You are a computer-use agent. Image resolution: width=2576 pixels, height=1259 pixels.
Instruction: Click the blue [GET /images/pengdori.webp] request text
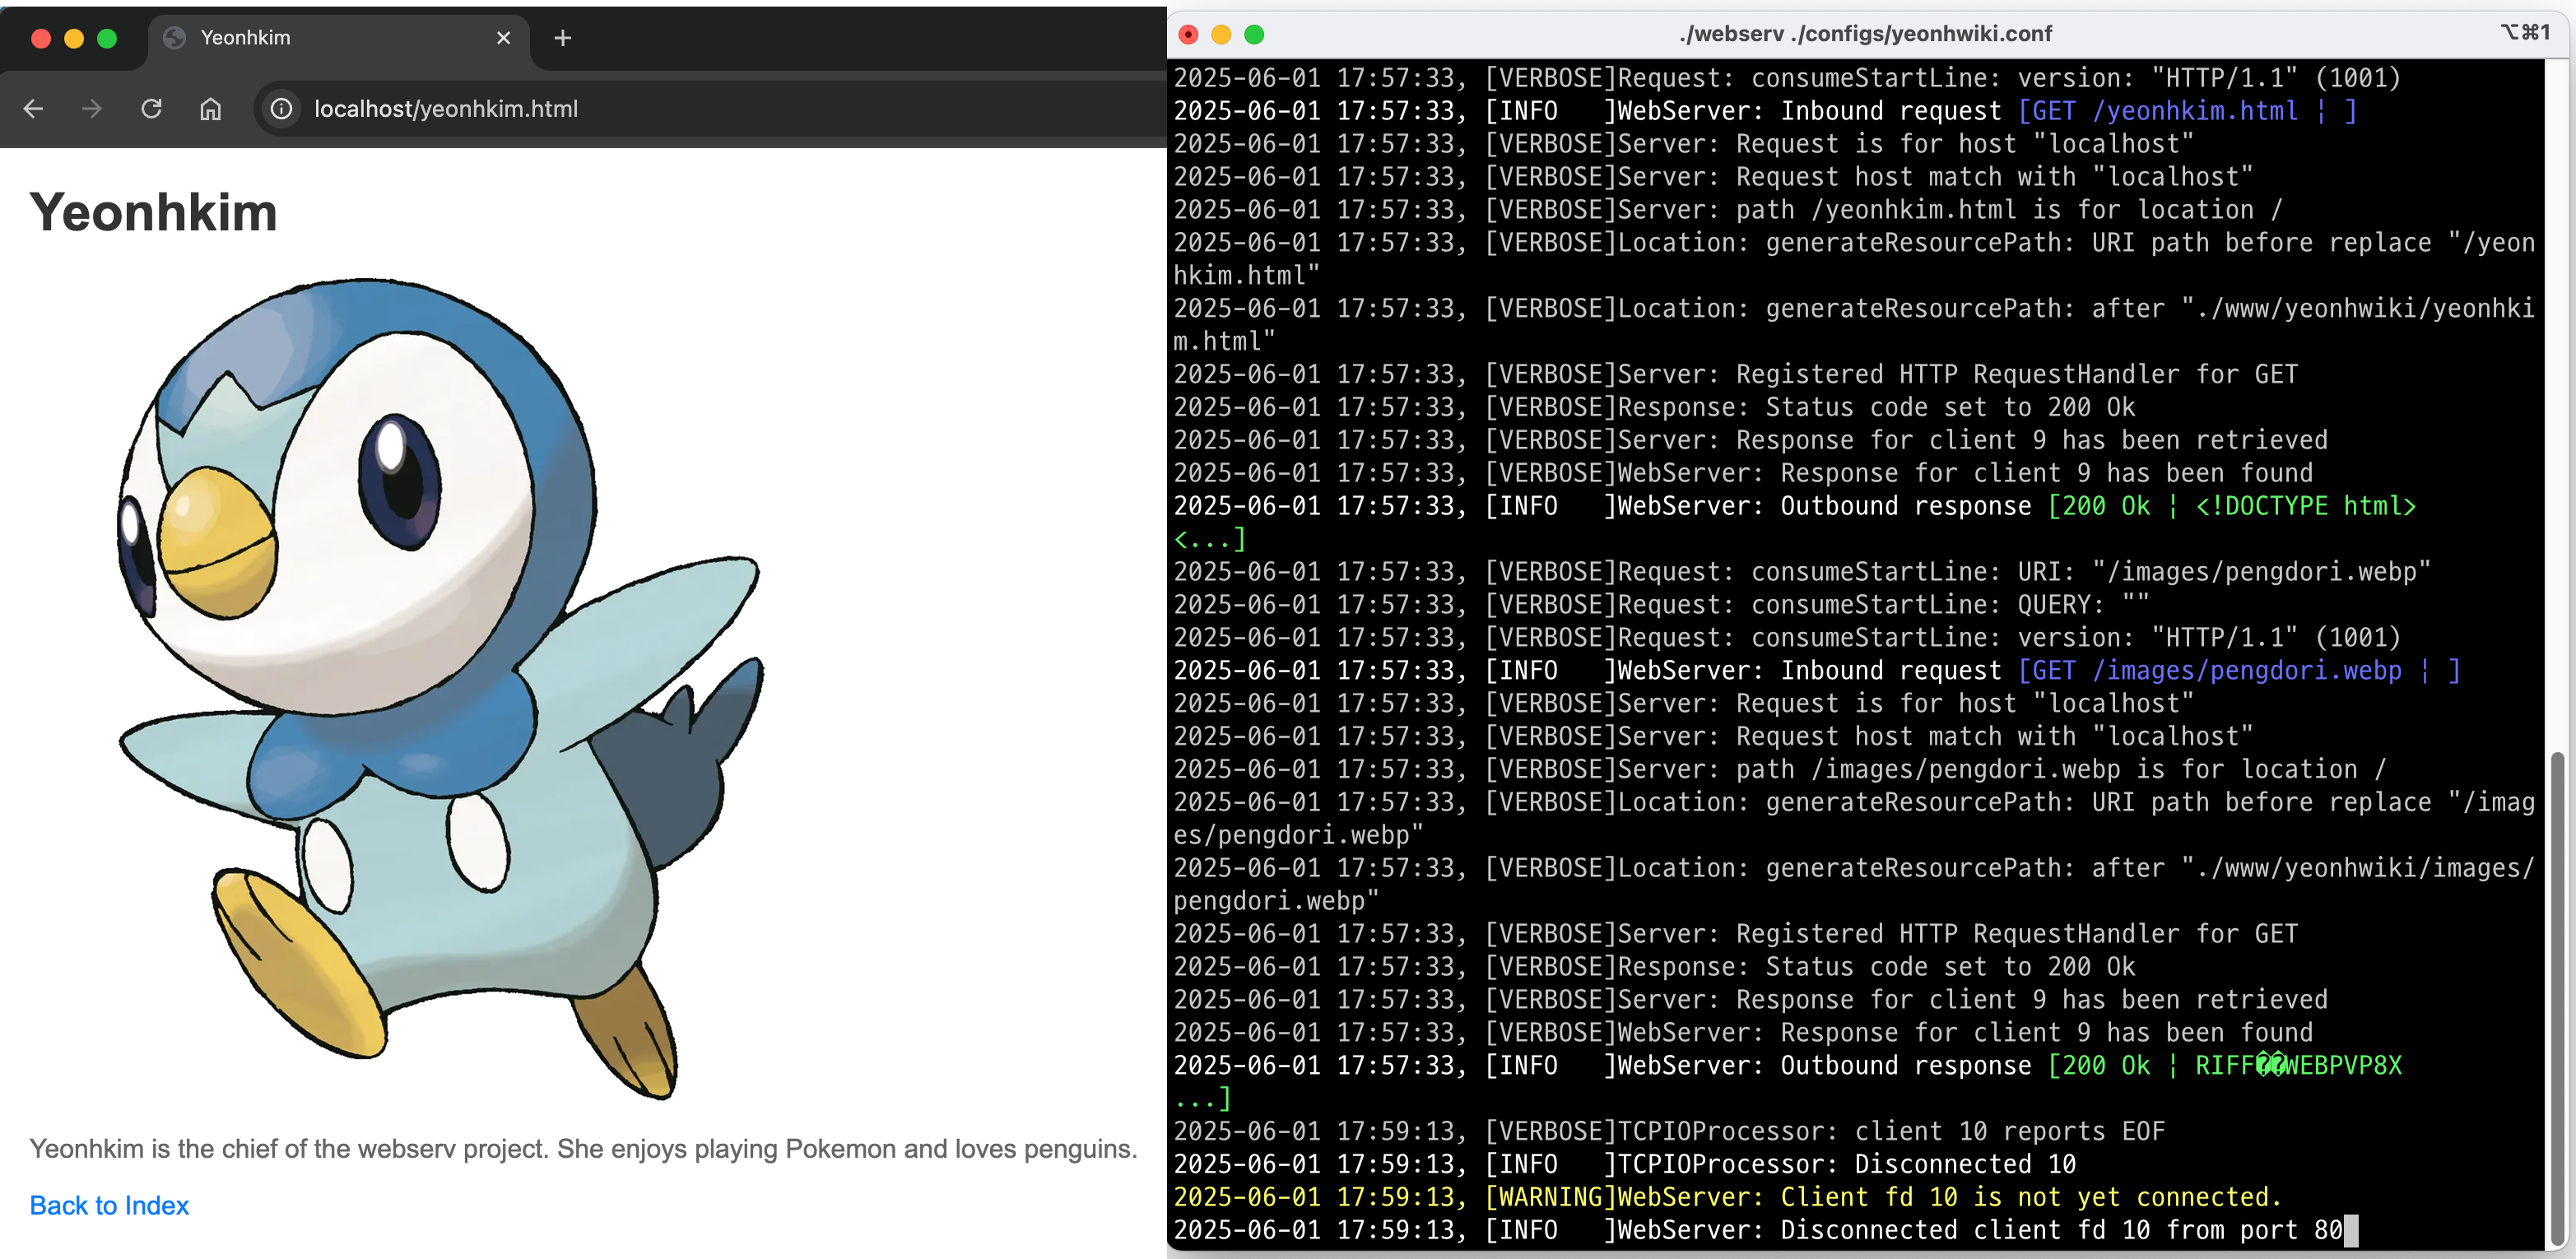click(2239, 671)
